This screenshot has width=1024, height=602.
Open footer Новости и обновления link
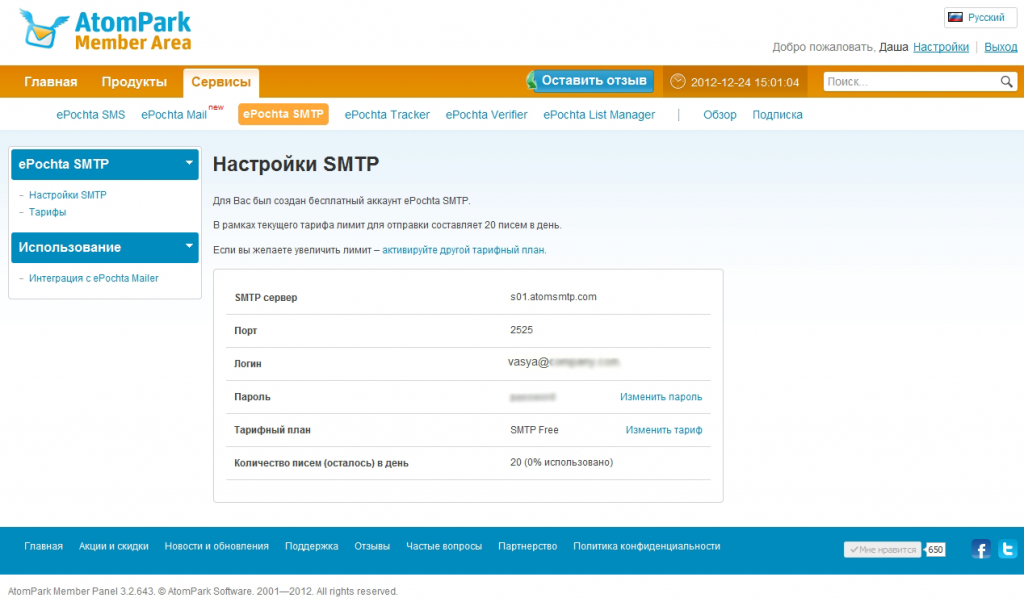(x=217, y=547)
